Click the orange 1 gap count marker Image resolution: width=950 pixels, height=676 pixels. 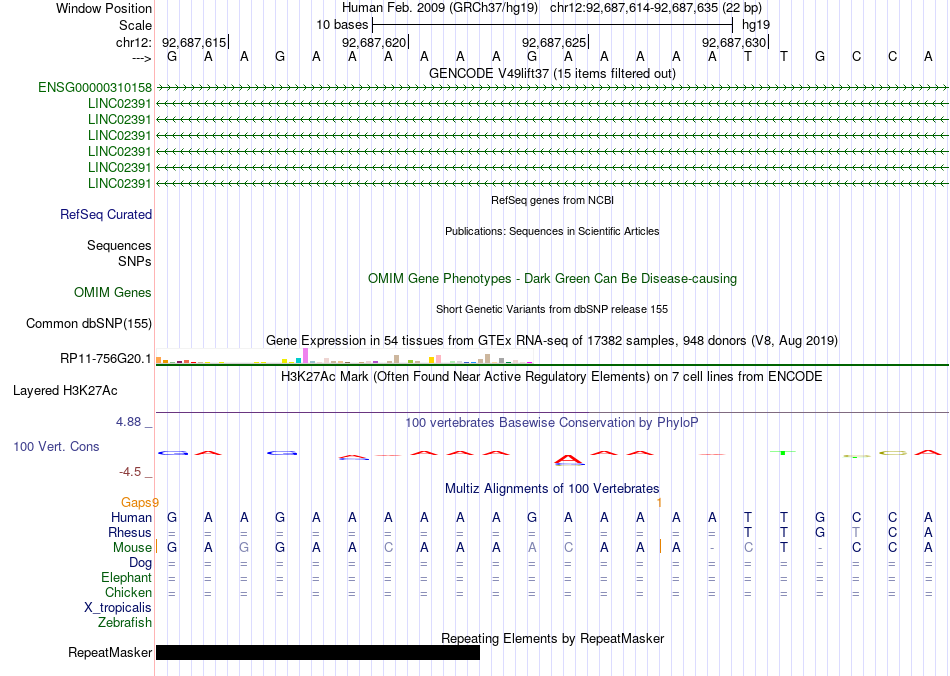coord(659,503)
